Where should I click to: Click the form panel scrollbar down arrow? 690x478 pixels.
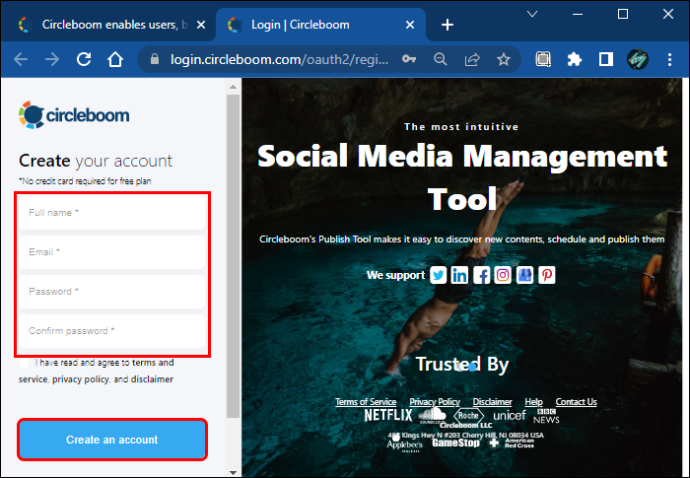point(233,473)
